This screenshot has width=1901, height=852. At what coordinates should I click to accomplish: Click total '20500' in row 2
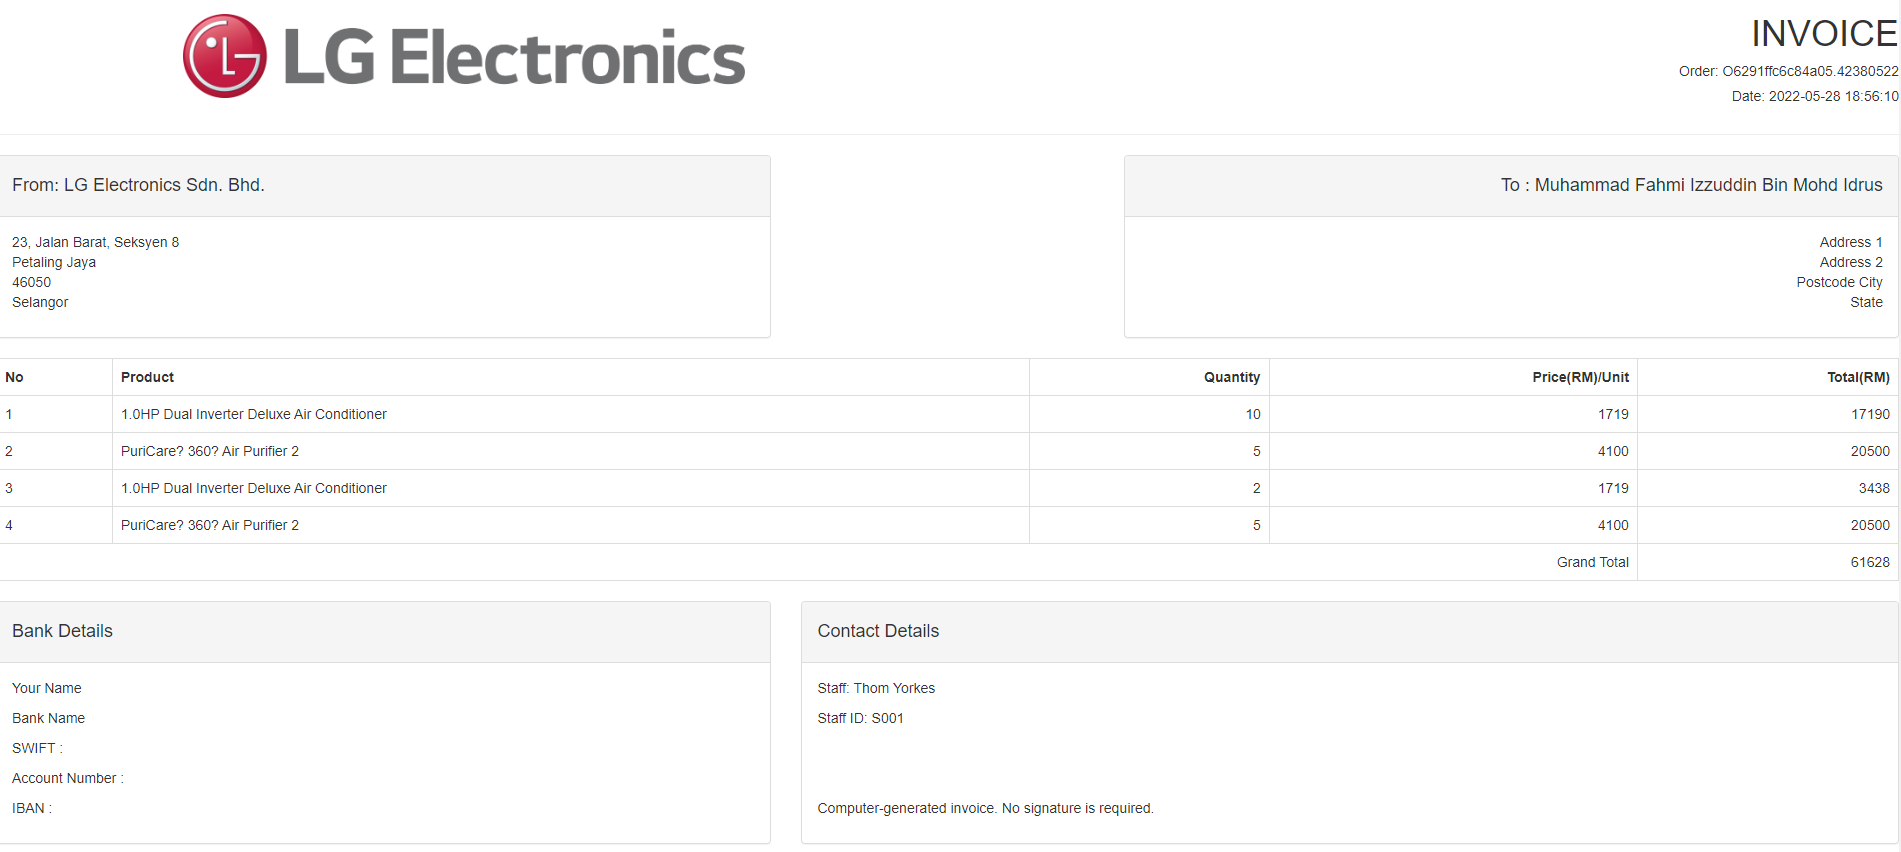(1870, 451)
